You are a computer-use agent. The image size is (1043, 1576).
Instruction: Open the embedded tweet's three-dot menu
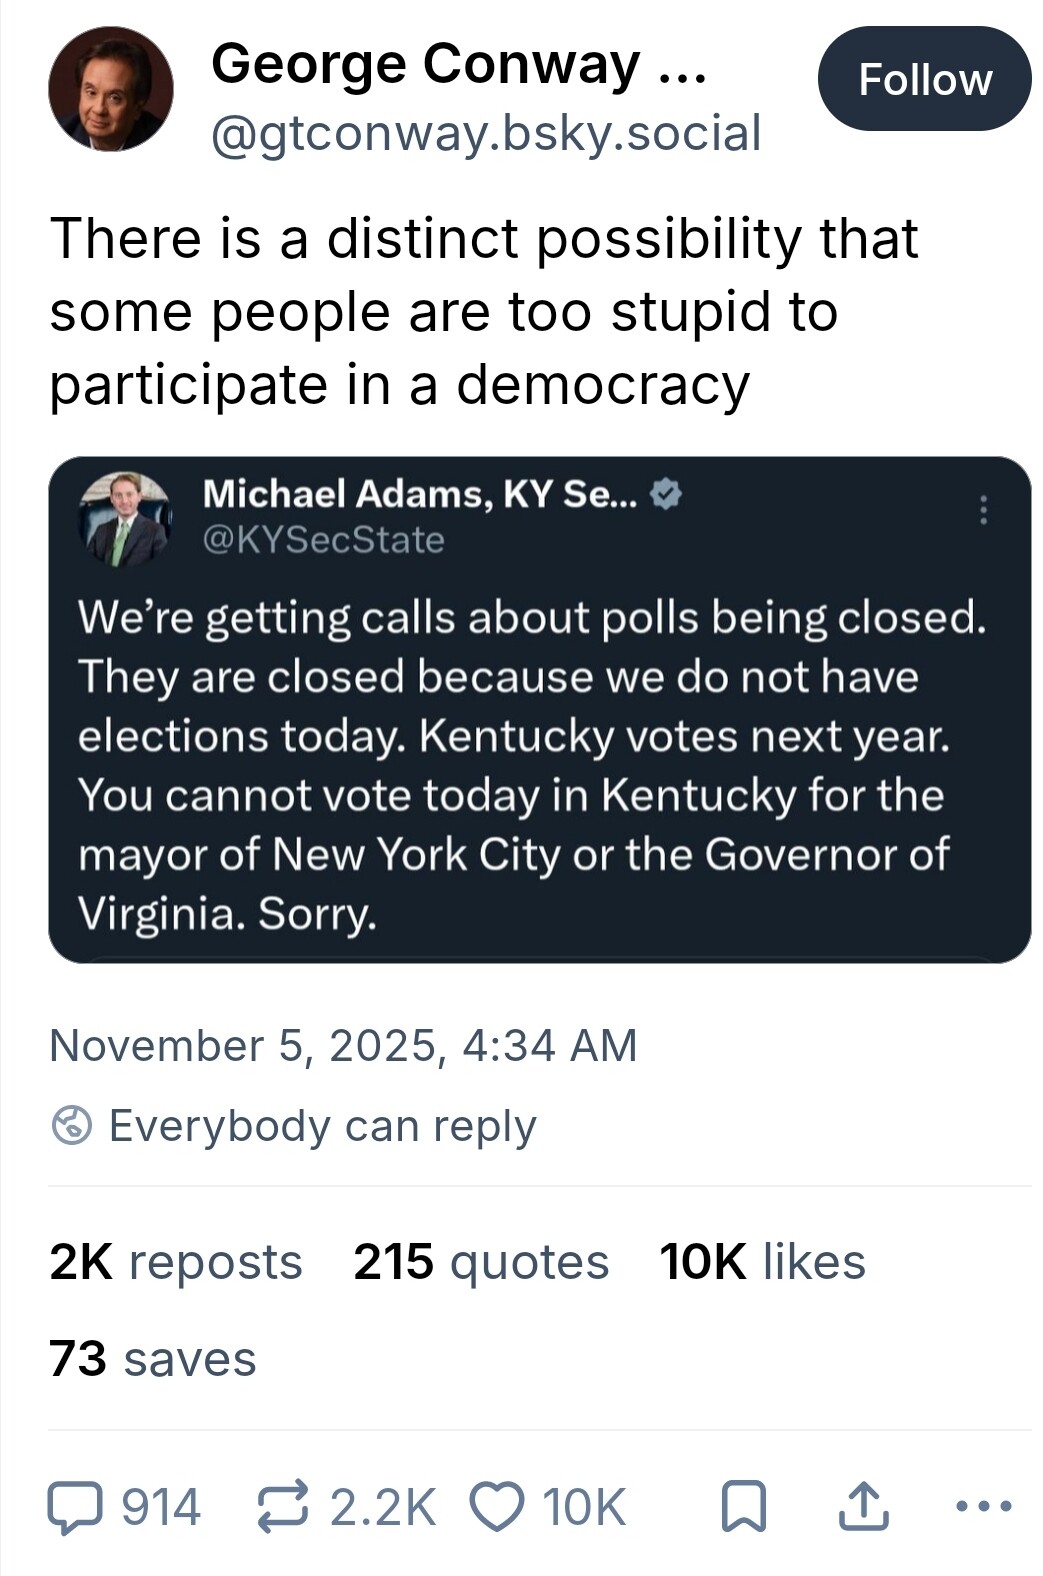tap(984, 510)
